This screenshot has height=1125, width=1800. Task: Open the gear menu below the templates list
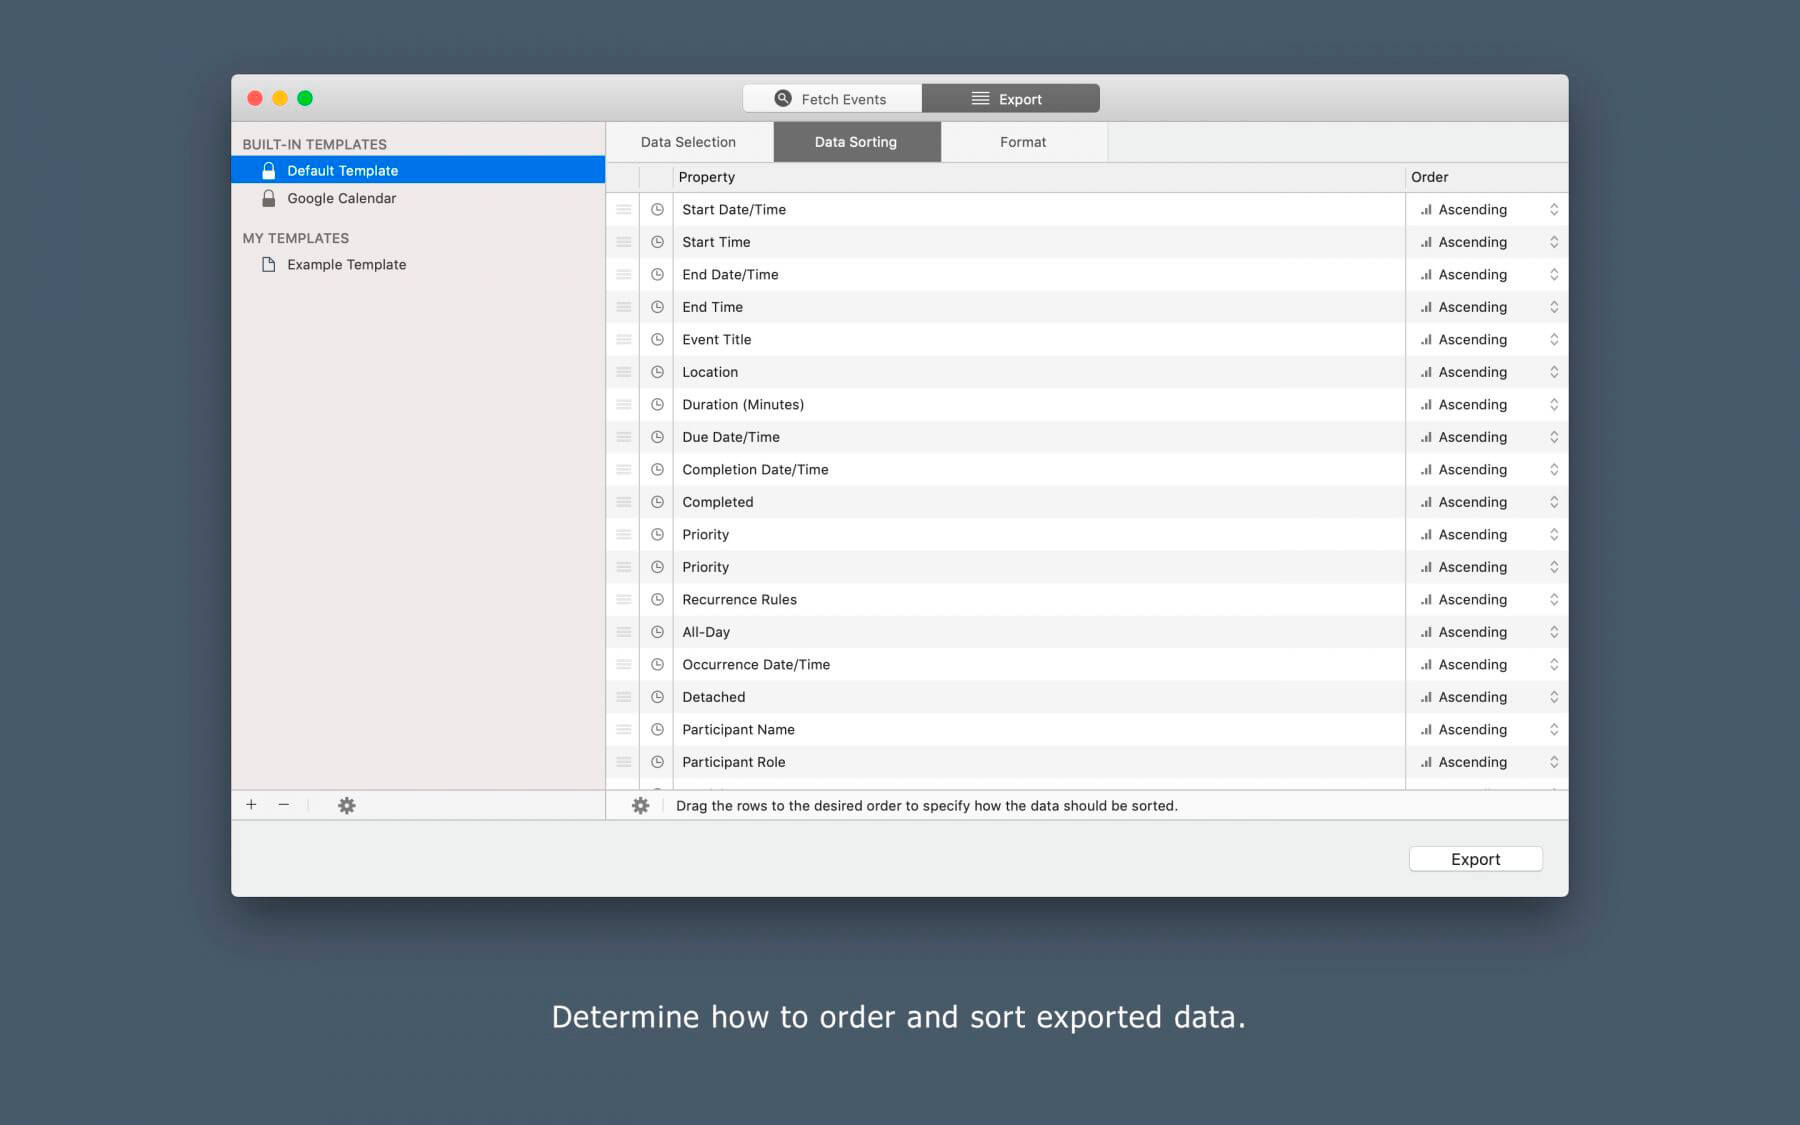(346, 805)
